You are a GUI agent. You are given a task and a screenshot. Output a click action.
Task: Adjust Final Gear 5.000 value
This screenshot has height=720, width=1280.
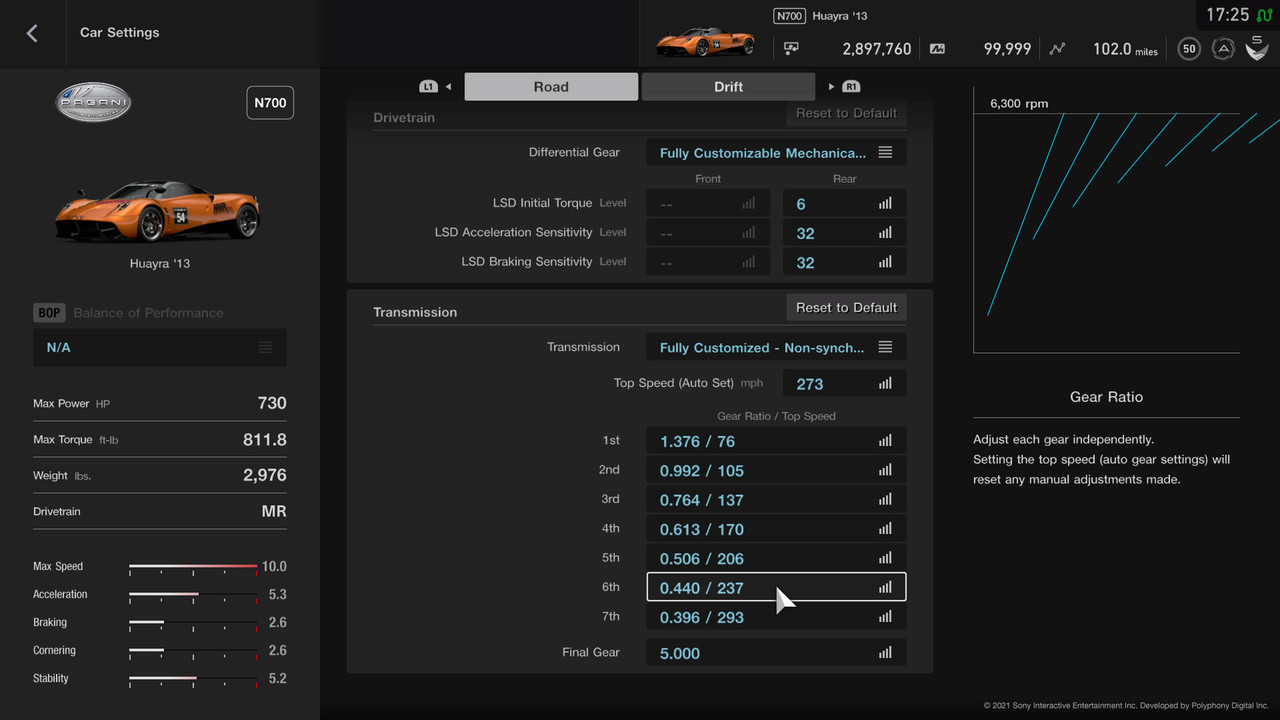pos(777,653)
